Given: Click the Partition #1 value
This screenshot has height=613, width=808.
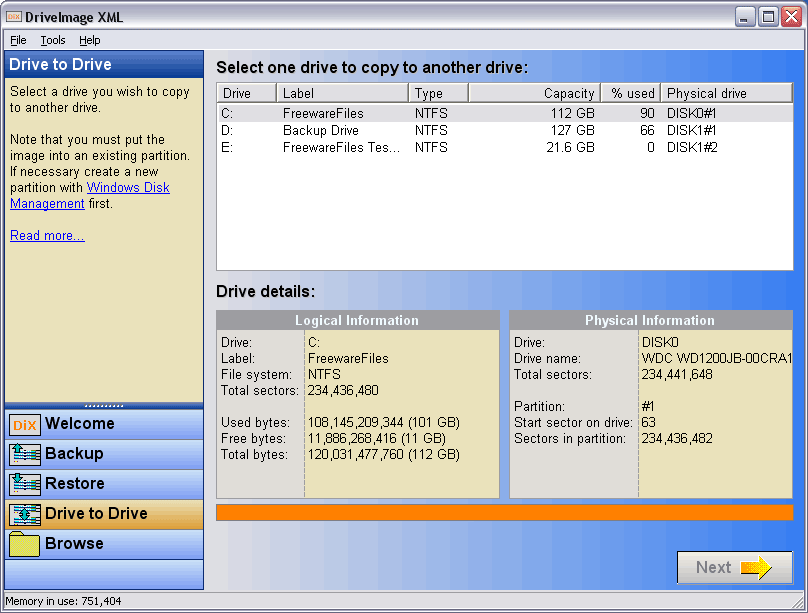Looking at the screenshot, I should [648, 406].
